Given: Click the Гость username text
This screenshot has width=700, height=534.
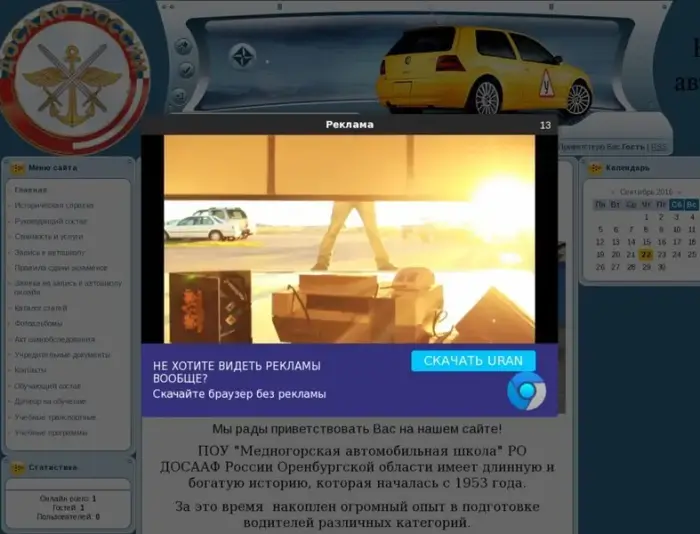Looking at the screenshot, I should pos(633,147).
